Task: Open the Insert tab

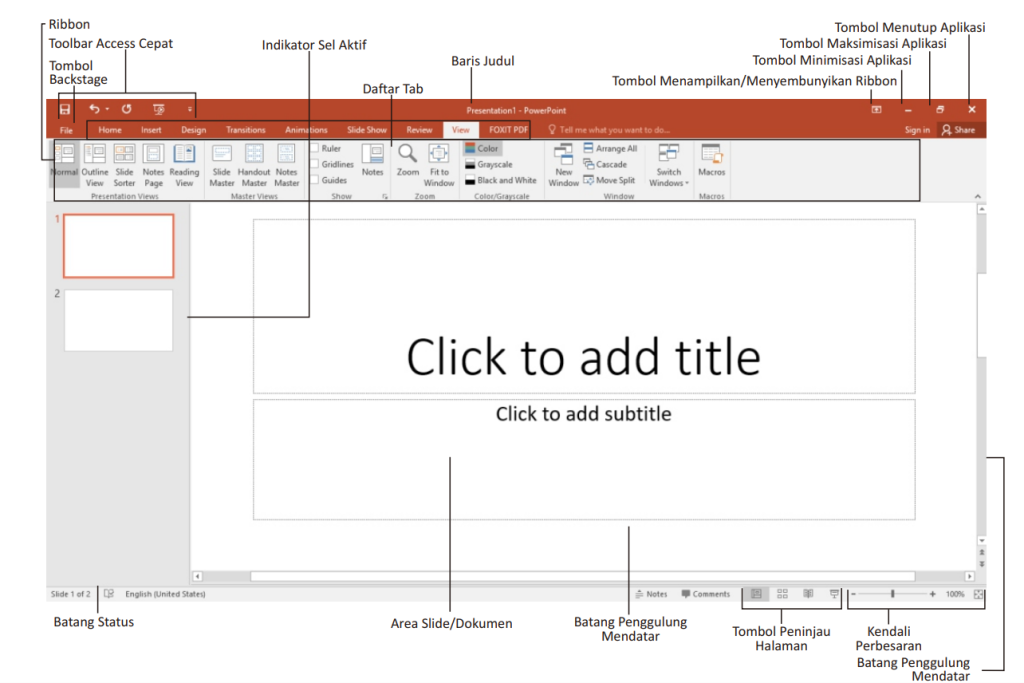Action: coord(151,130)
